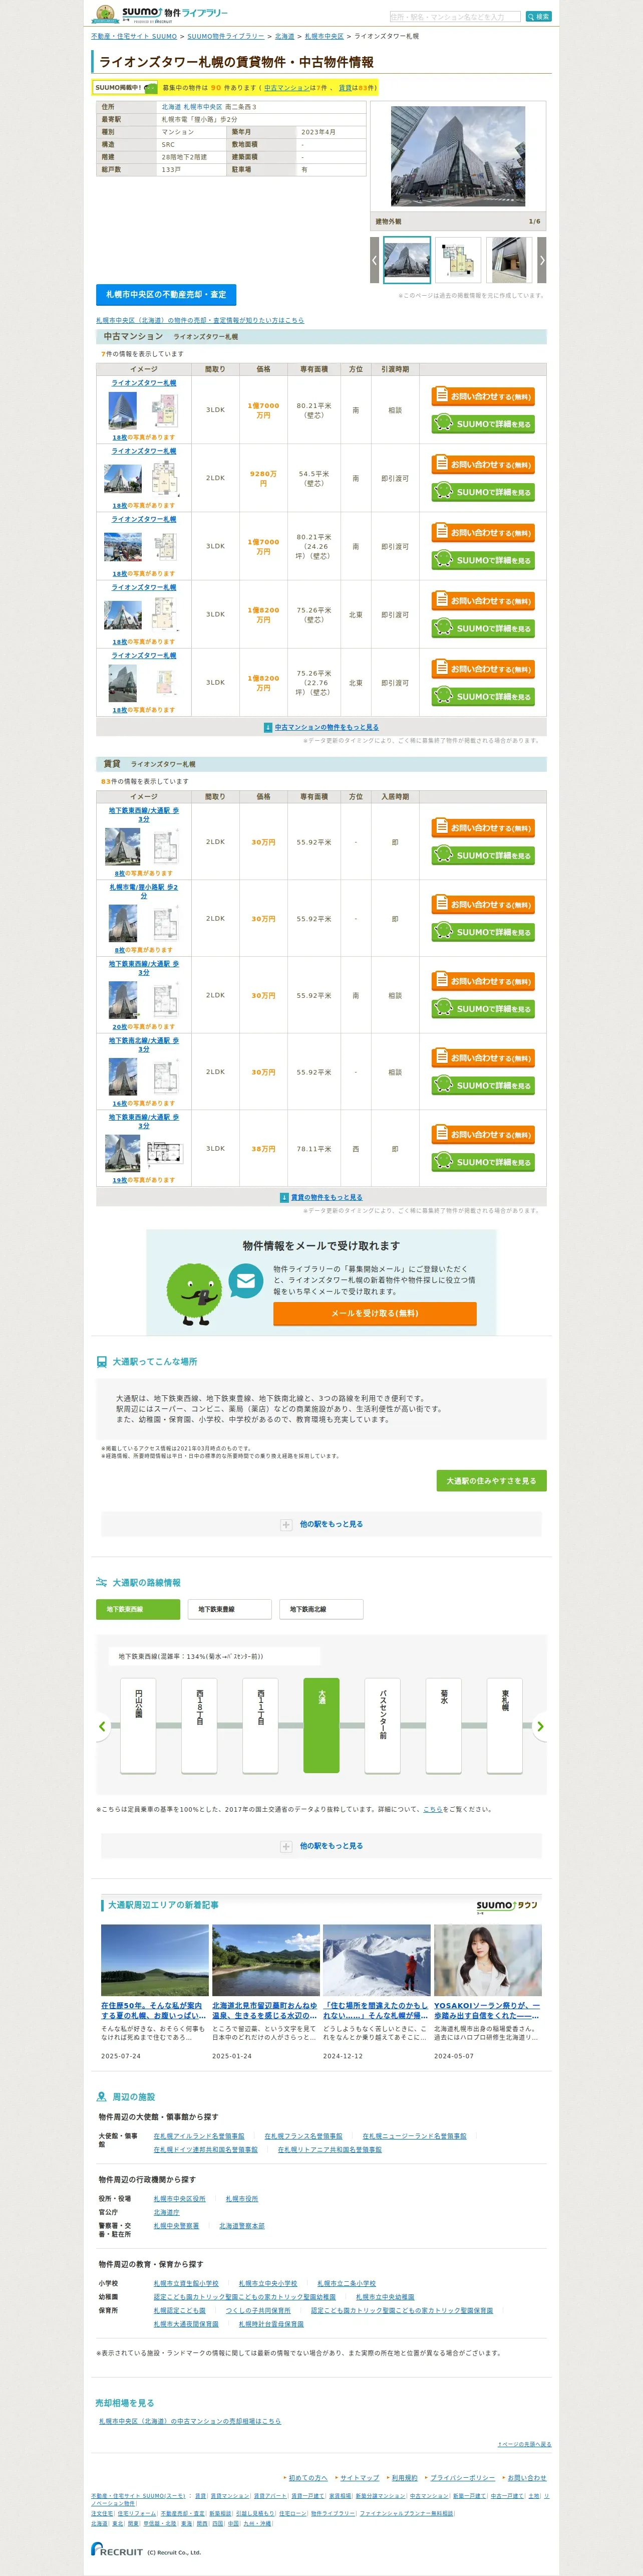Open 在札幌アイルランド名誉領事館 link
Screen dimensions: 643x2576
(x=198, y=2136)
